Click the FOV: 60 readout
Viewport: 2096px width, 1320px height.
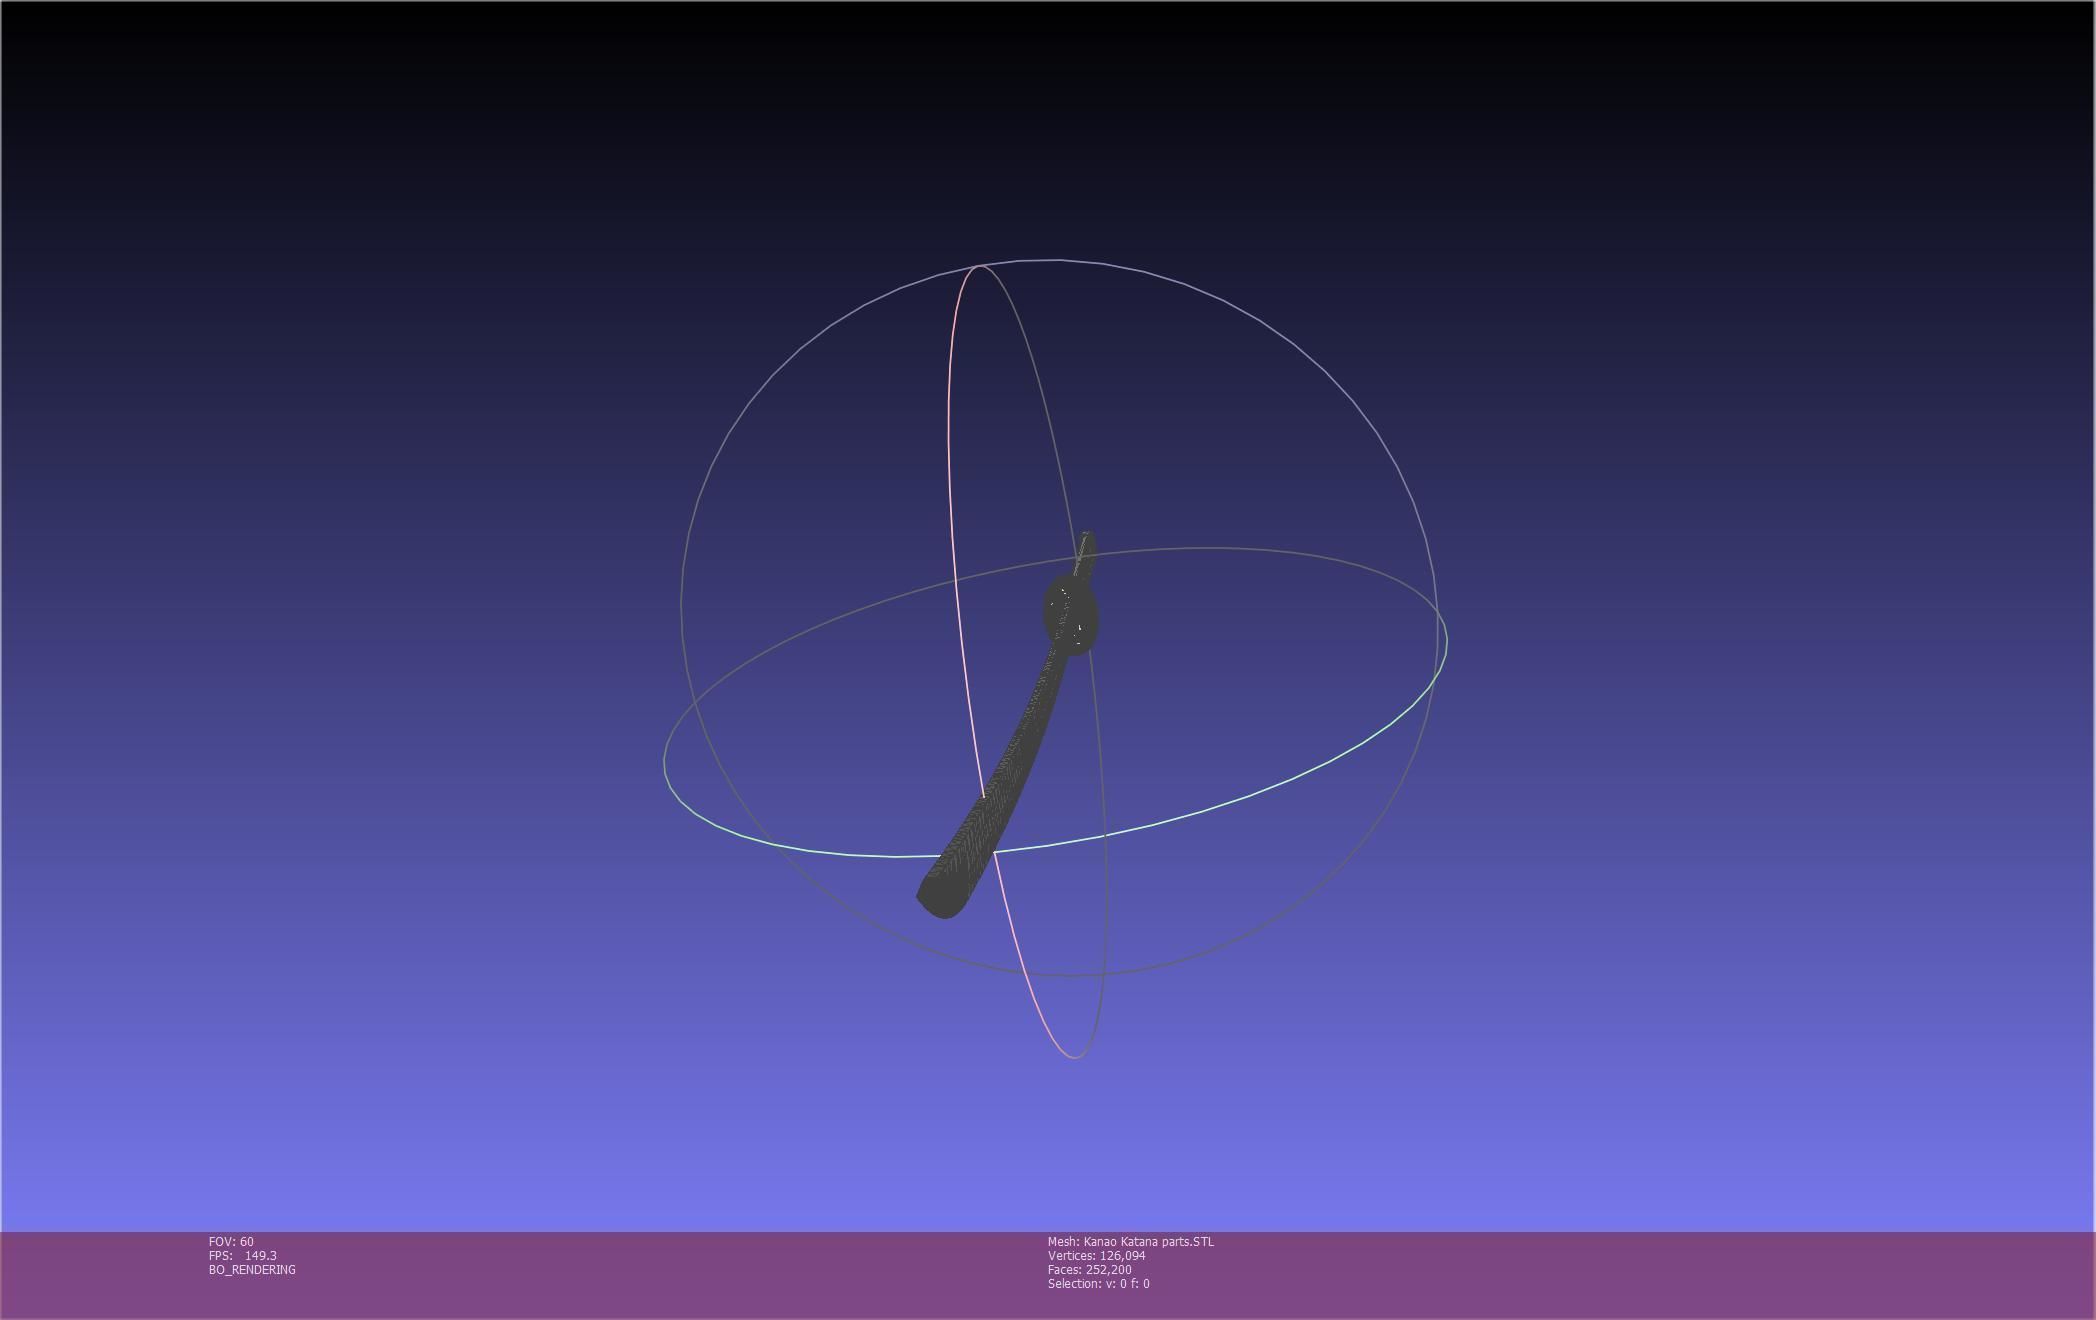point(231,1241)
